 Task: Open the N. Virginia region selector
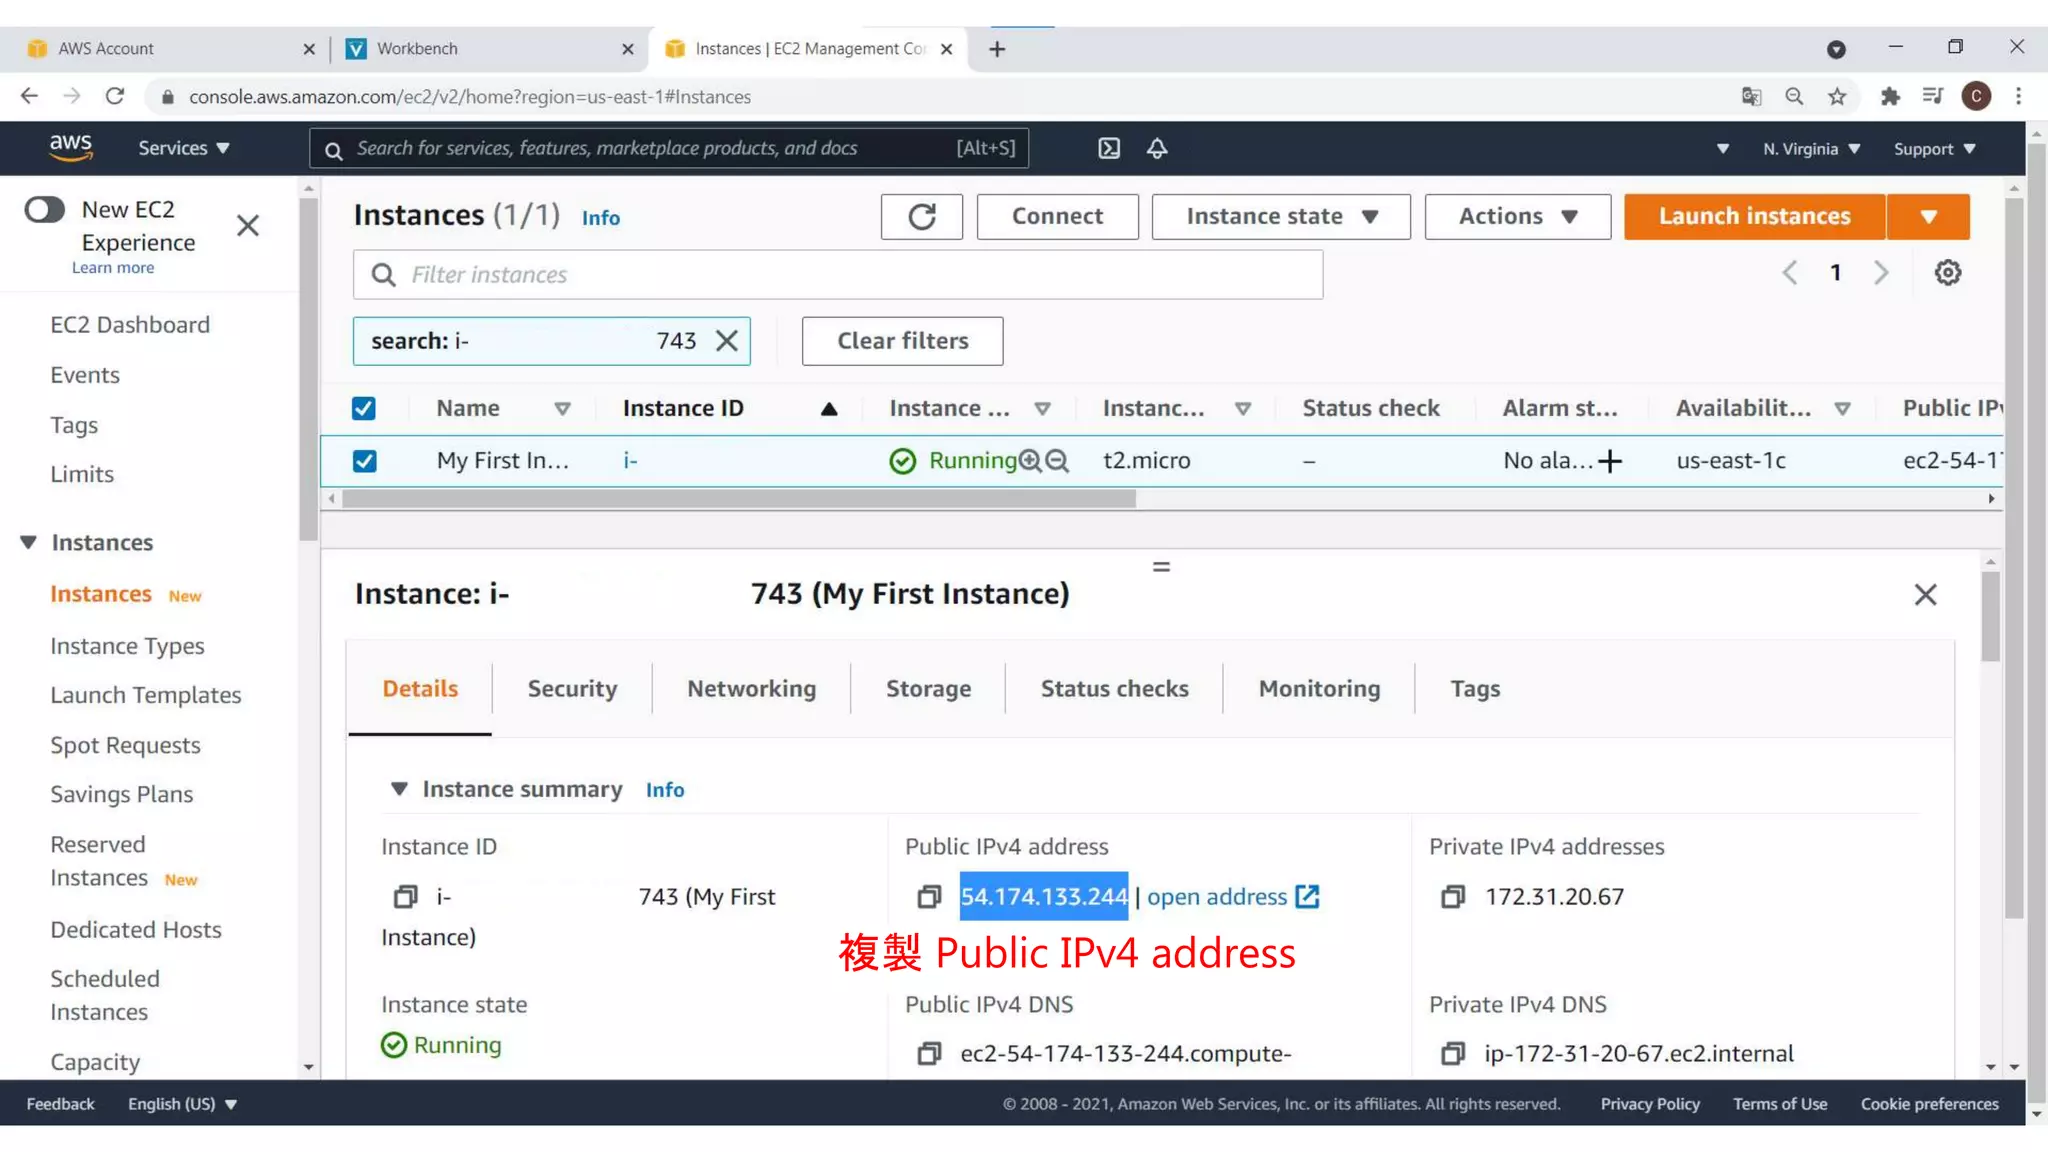pyautogui.click(x=1811, y=149)
